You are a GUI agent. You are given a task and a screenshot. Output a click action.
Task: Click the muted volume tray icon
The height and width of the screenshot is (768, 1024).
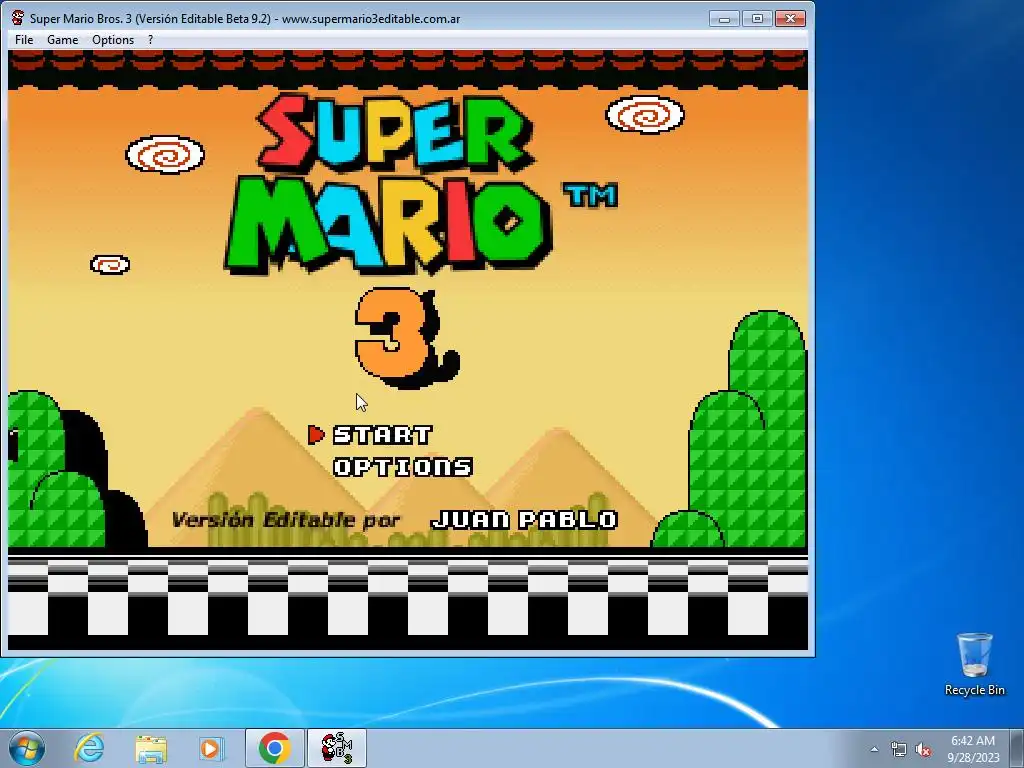(923, 750)
